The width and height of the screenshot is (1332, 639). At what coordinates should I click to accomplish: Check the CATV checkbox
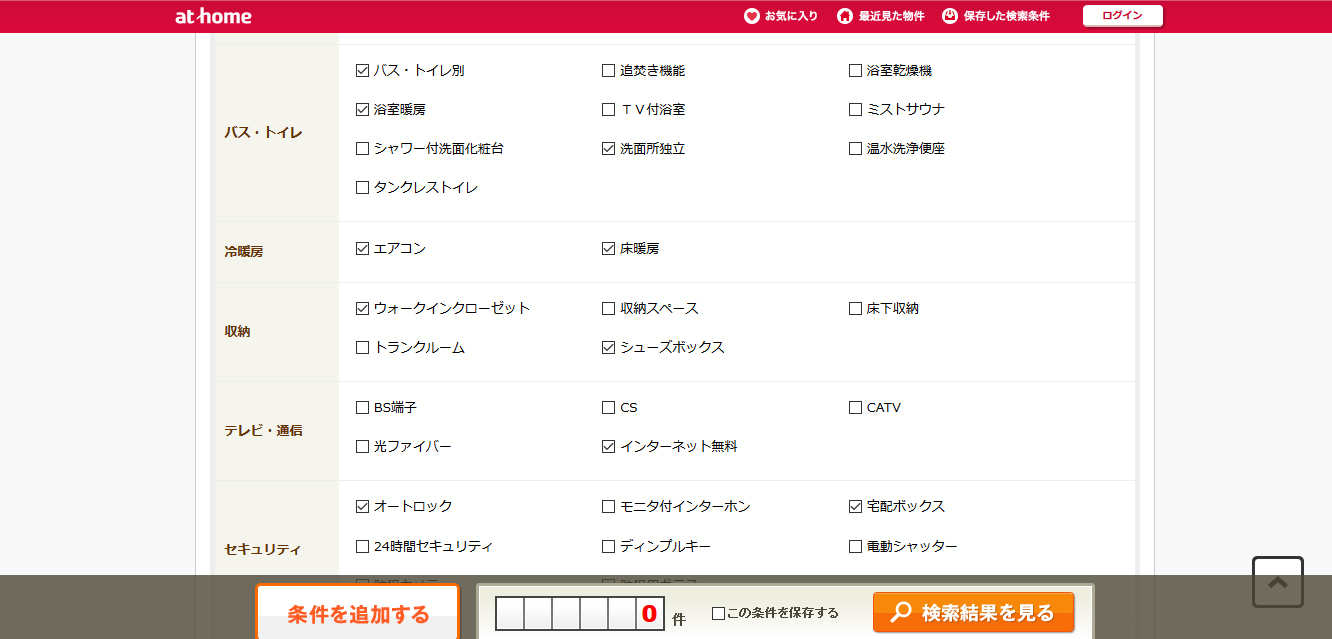tap(855, 408)
